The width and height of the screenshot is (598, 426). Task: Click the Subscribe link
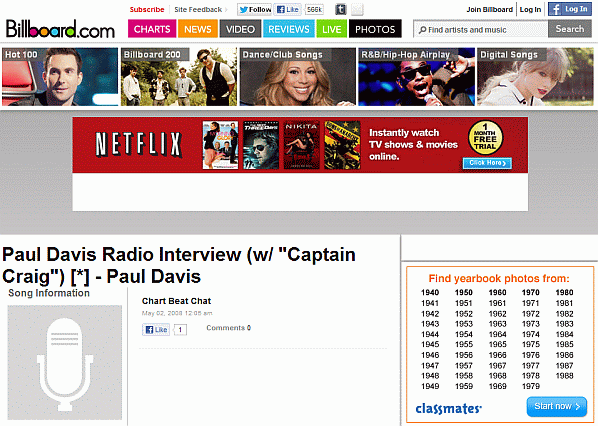[147, 10]
